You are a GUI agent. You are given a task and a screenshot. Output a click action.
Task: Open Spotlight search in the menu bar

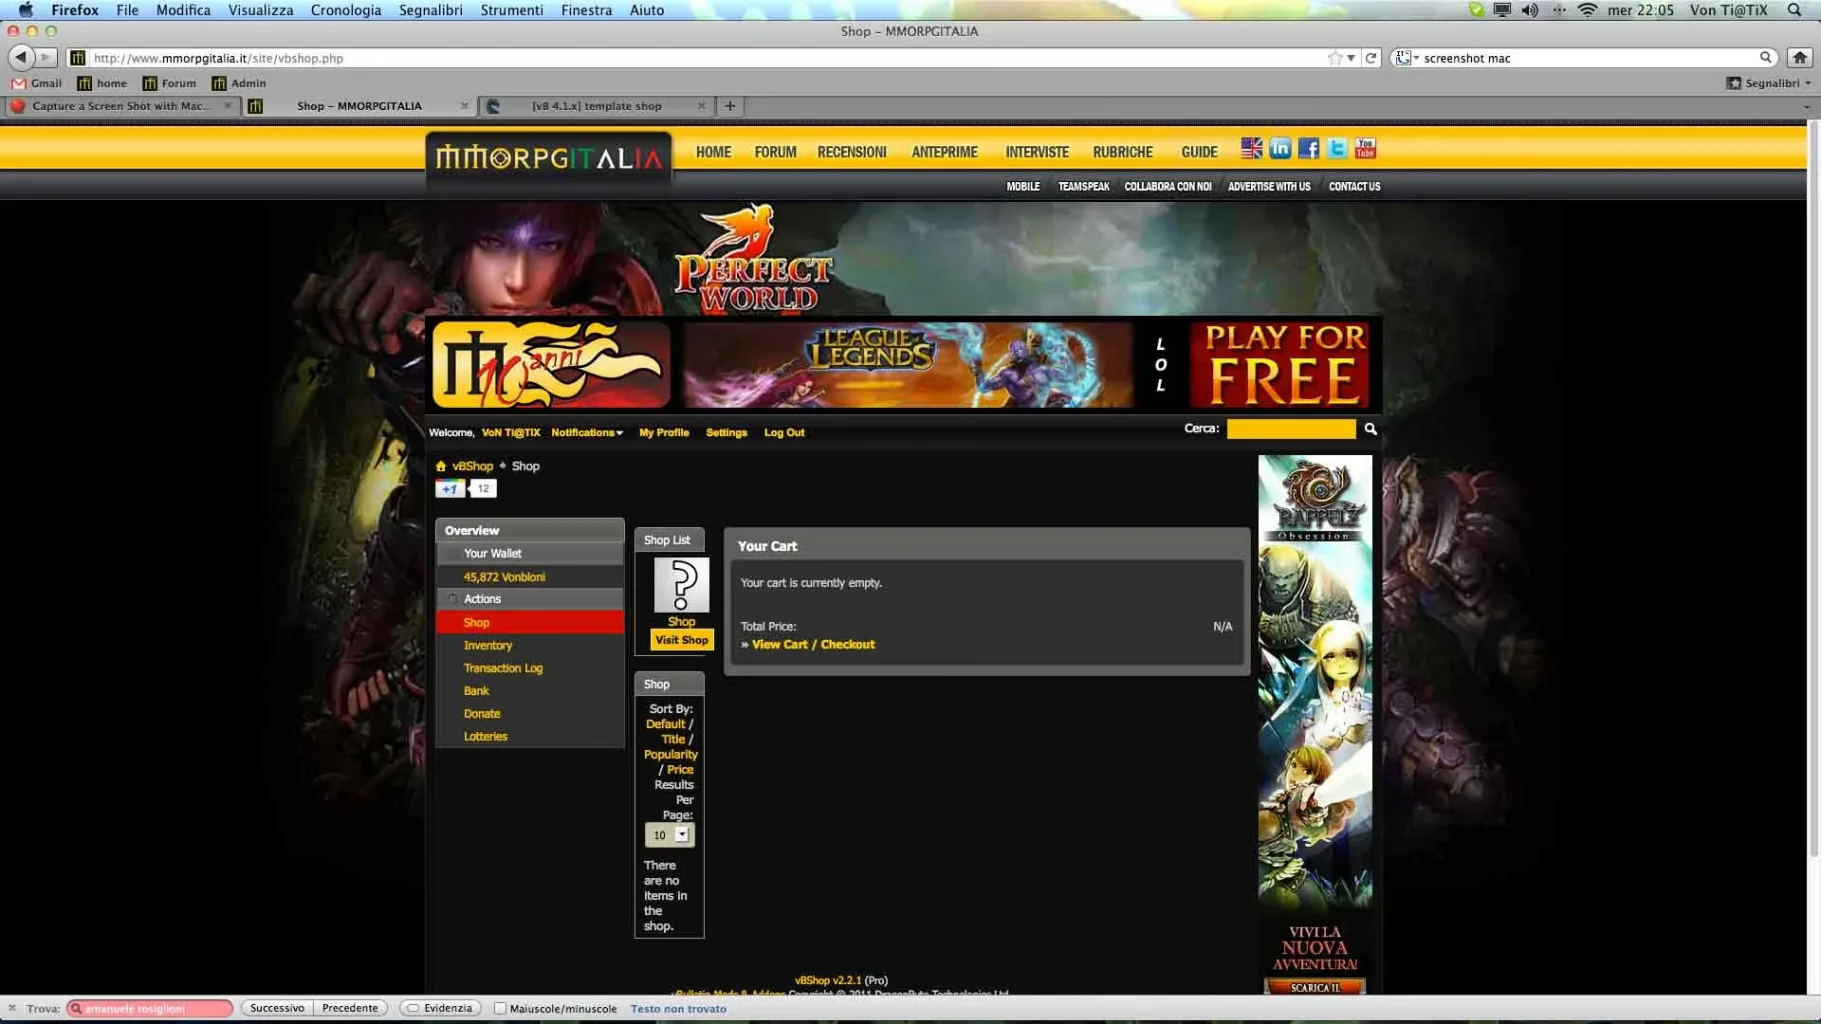coord(1795,10)
